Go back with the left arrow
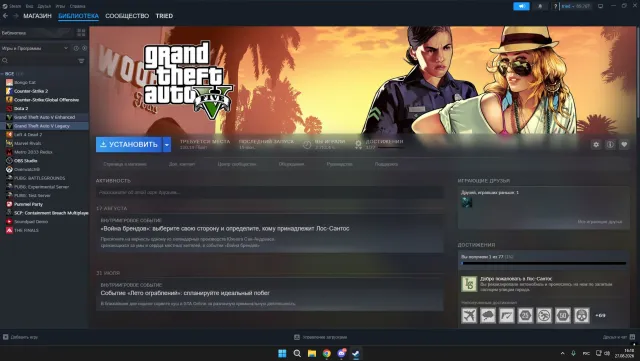Image resolution: width=640 pixels, height=361 pixels. pyautogui.click(x=5, y=16)
